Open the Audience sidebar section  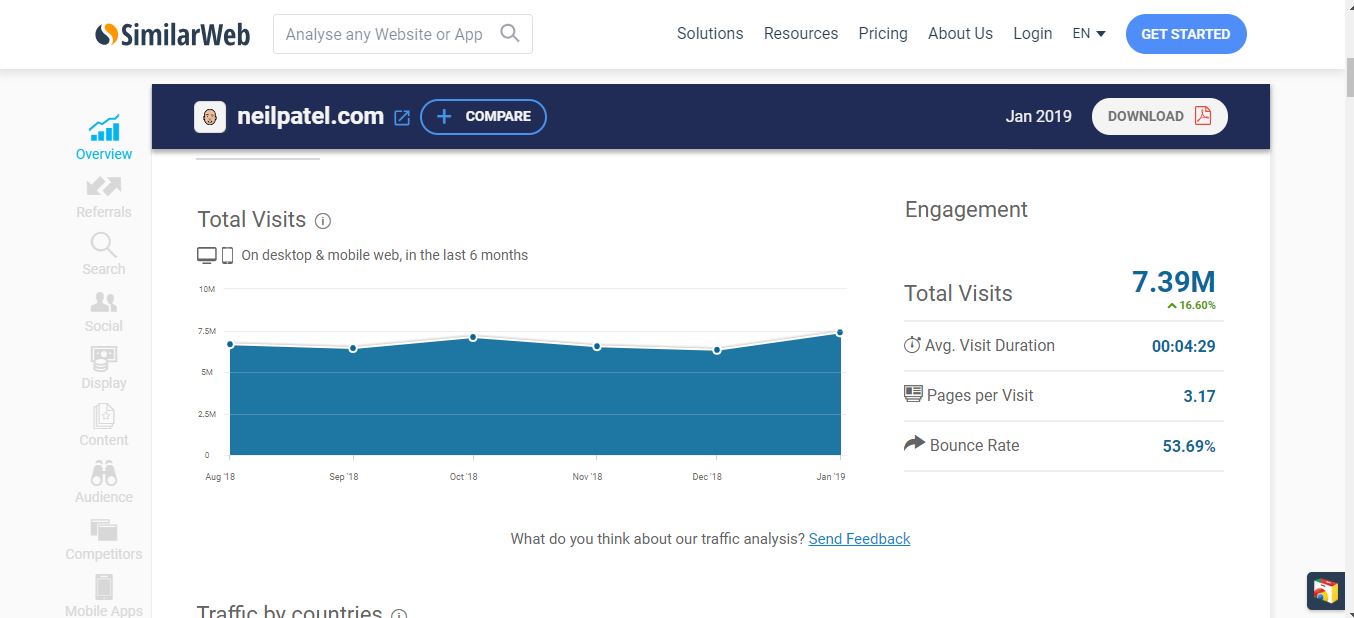click(104, 481)
